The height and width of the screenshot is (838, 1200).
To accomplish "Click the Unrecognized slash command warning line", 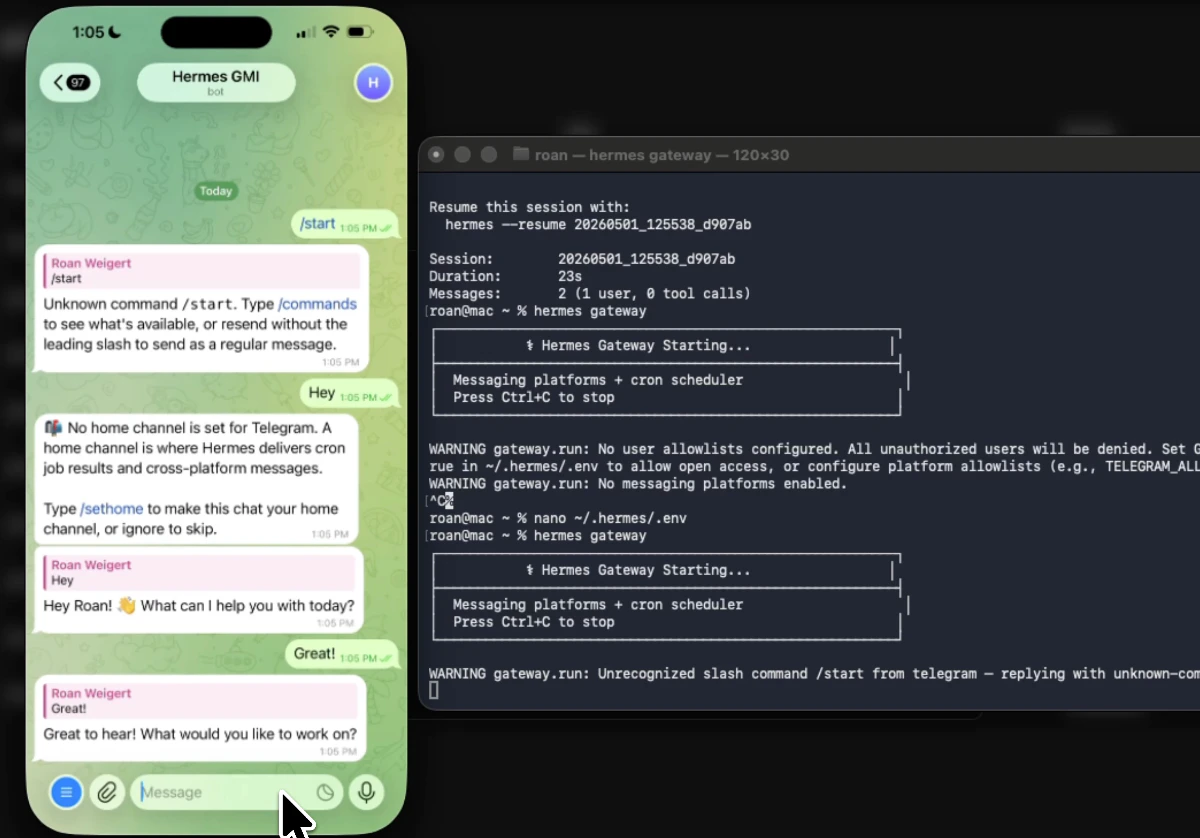I will pos(814,674).
